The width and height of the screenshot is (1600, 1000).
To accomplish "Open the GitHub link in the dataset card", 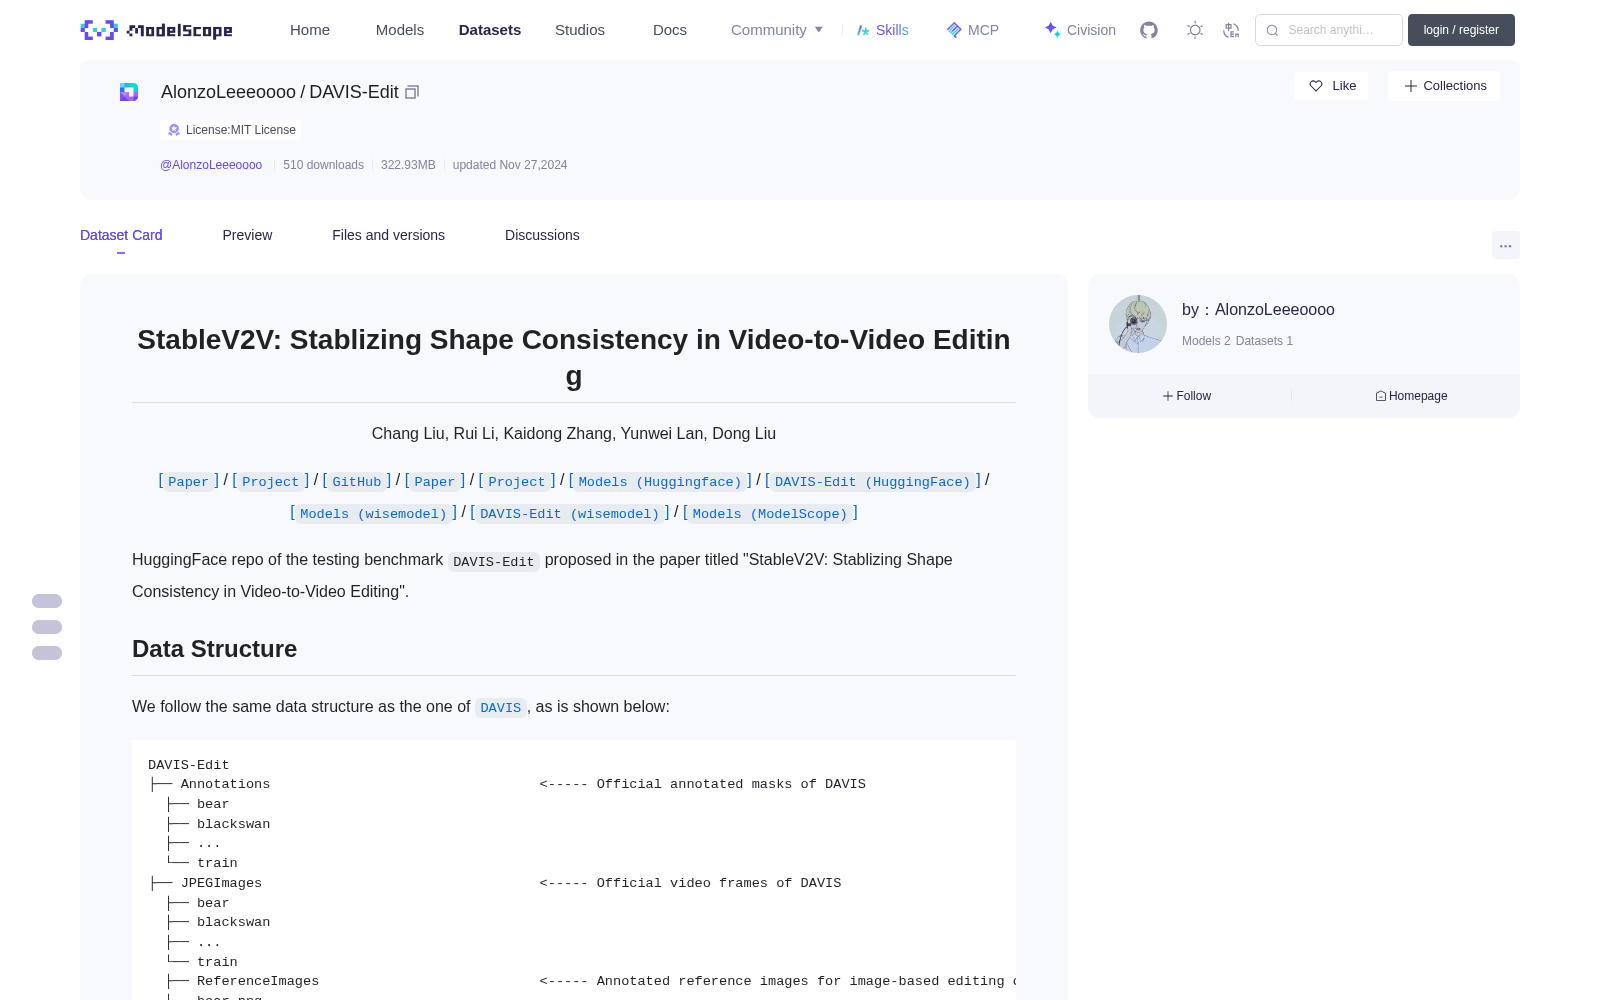I will pos(357,481).
